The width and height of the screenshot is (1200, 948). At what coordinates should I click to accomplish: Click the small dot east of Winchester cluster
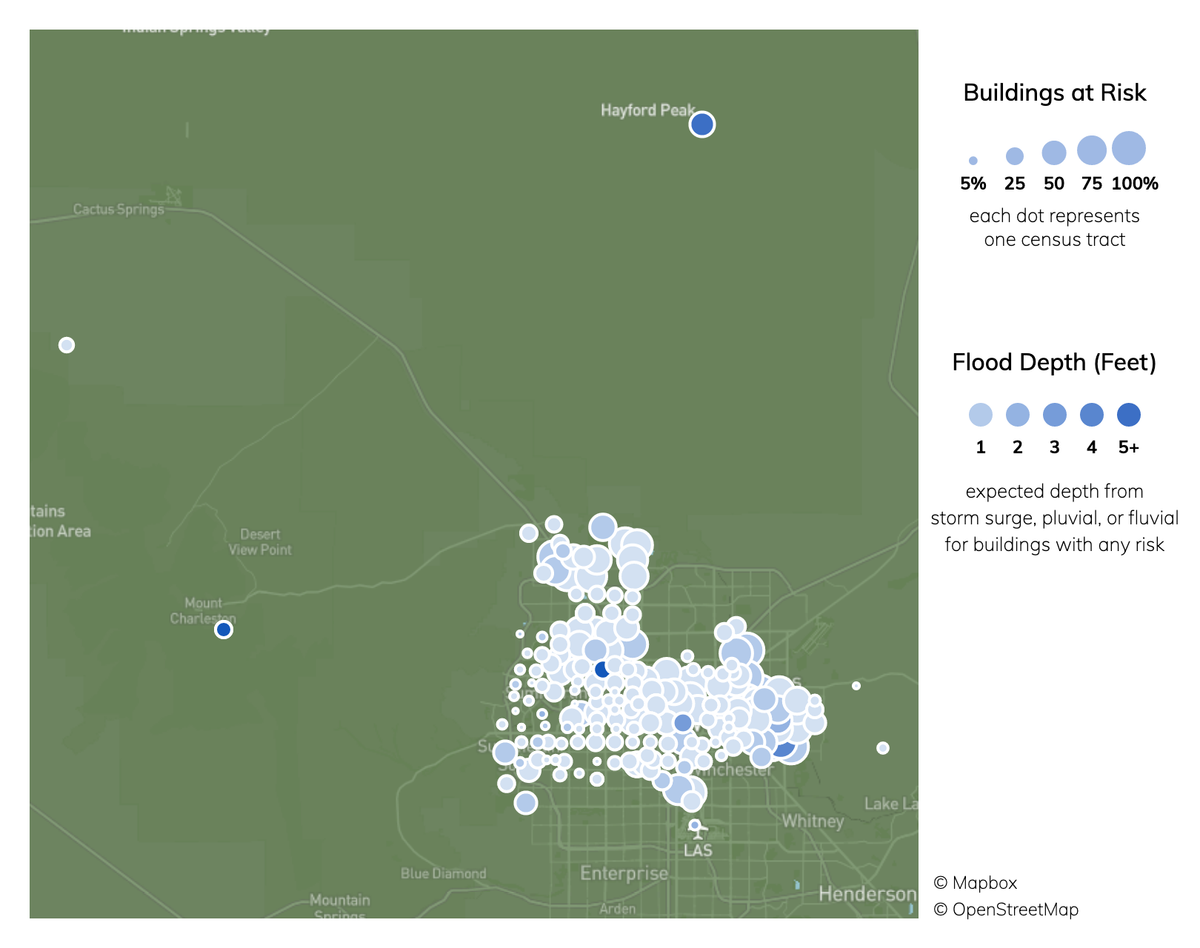(857, 686)
